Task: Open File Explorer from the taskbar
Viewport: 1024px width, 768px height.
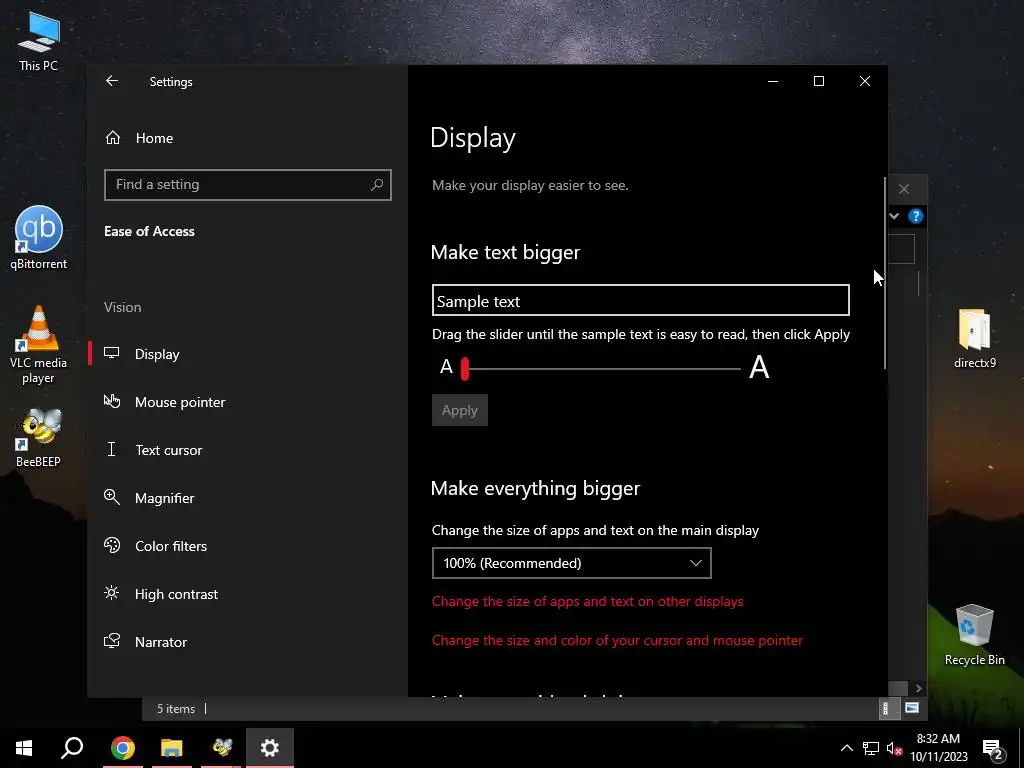Action: point(172,748)
